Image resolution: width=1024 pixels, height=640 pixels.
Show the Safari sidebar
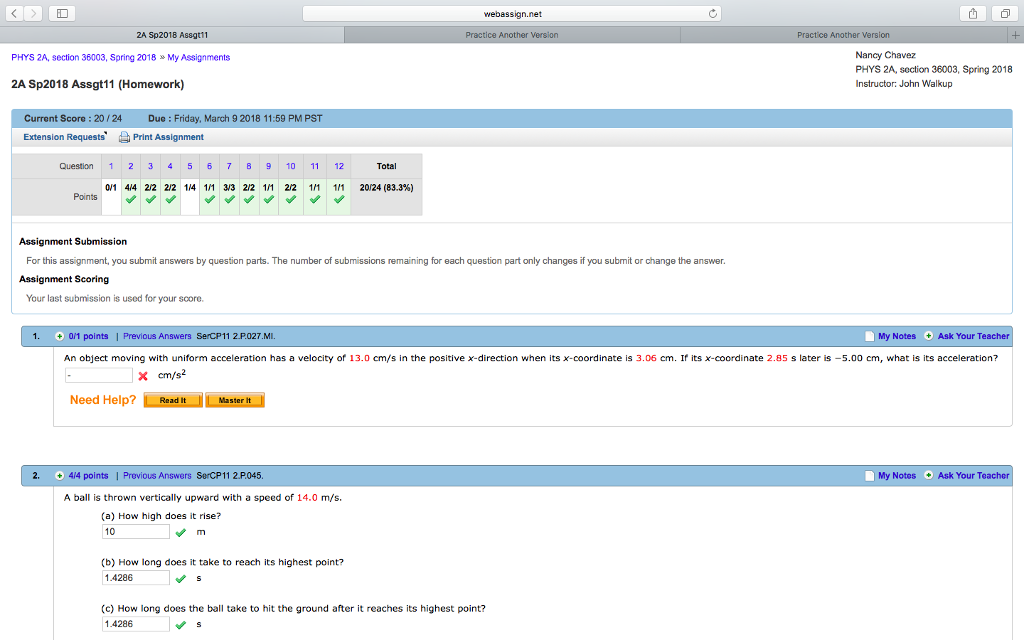point(62,13)
